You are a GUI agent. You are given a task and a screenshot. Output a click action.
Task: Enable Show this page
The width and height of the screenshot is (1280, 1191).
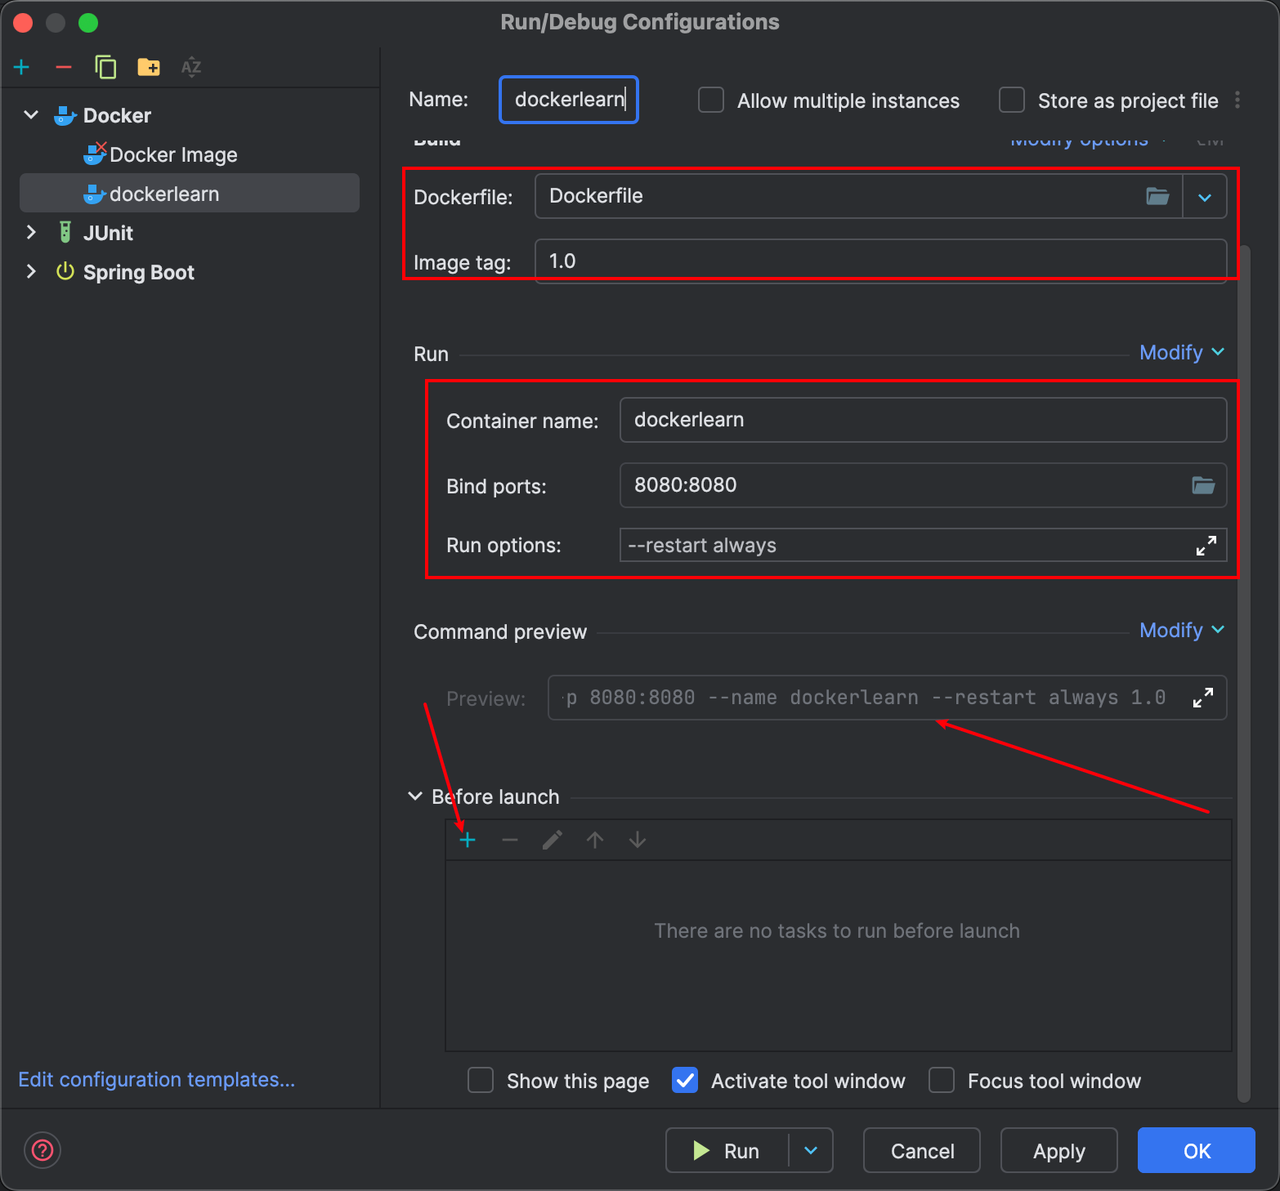click(x=481, y=1080)
